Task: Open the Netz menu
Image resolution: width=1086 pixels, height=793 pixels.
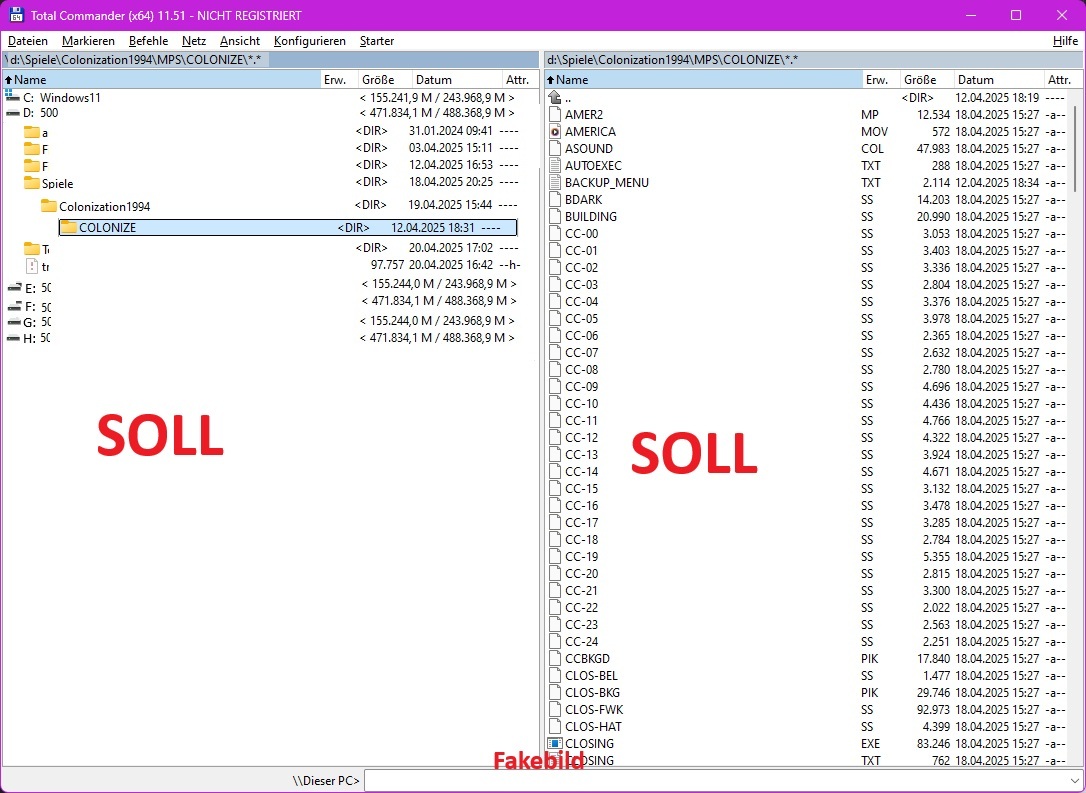Action: [x=194, y=41]
